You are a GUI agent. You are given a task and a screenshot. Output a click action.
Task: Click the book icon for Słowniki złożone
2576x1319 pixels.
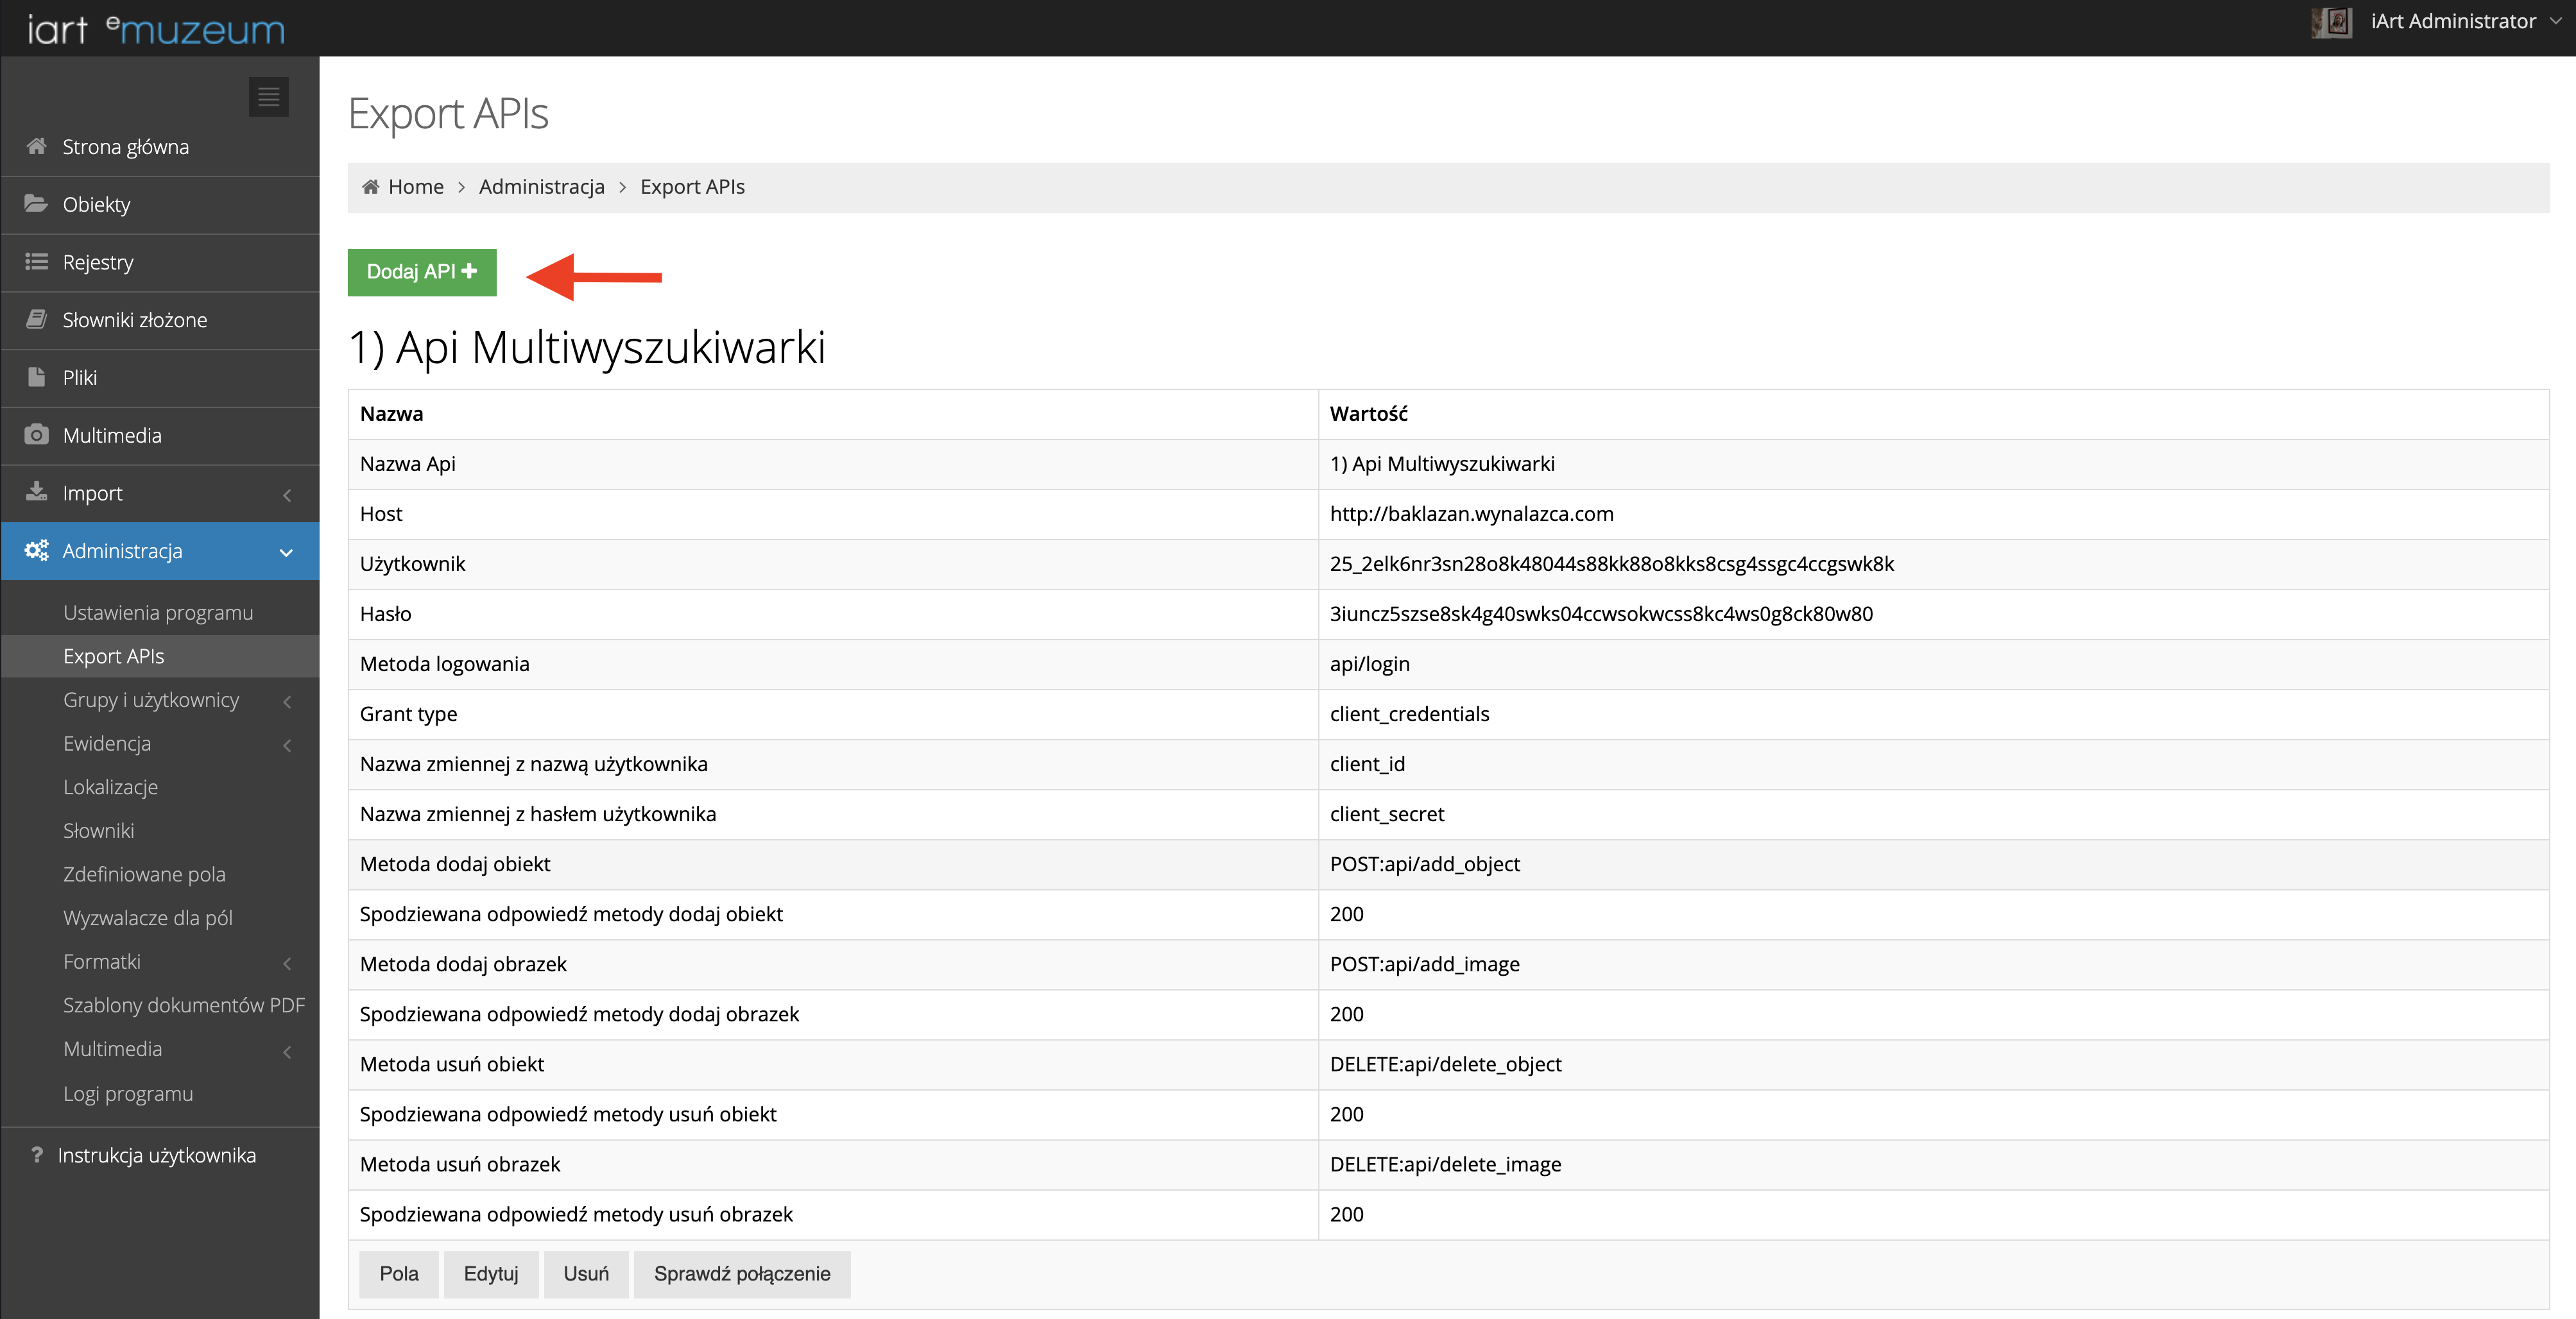point(37,319)
